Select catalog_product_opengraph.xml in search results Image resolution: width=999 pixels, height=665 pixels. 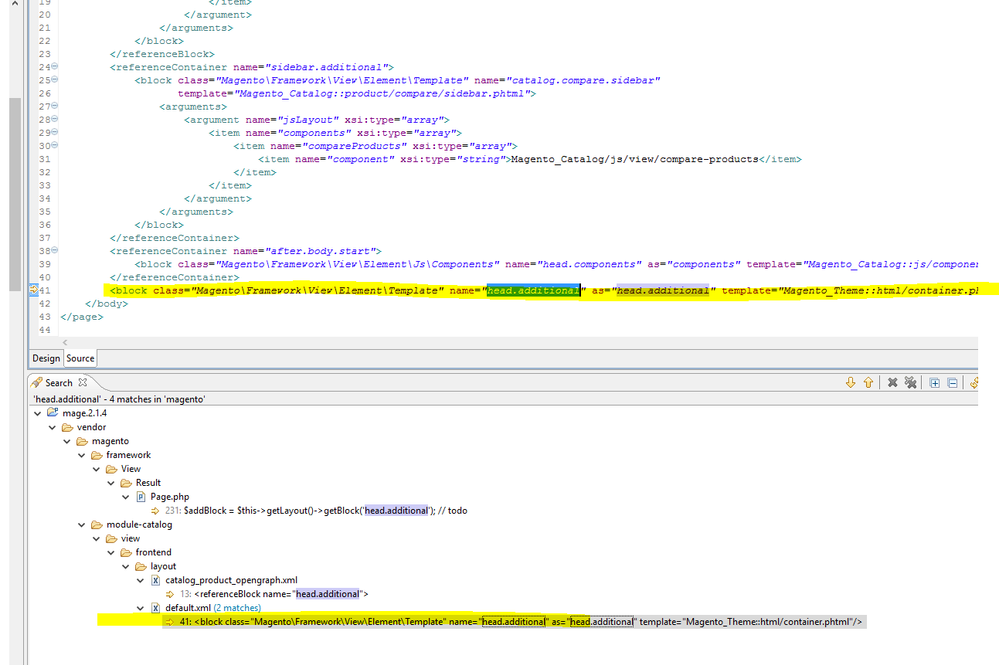tap(231, 580)
